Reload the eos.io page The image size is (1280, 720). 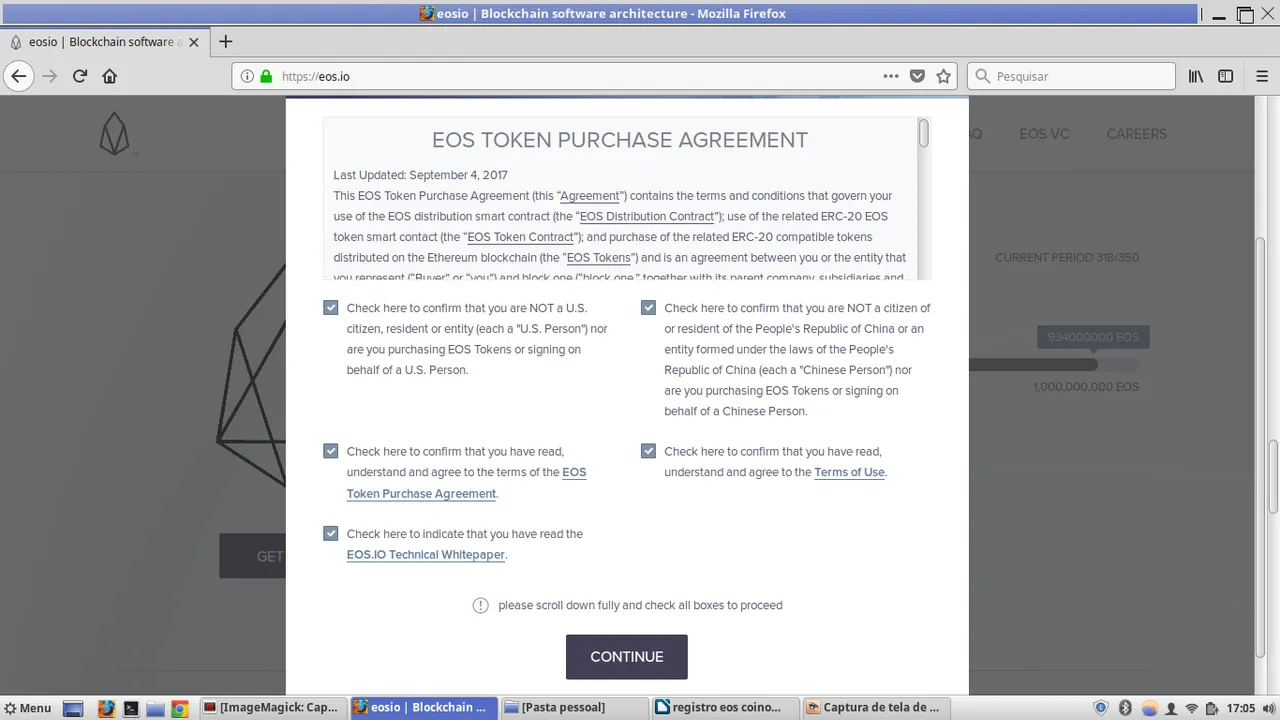[x=80, y=76]
